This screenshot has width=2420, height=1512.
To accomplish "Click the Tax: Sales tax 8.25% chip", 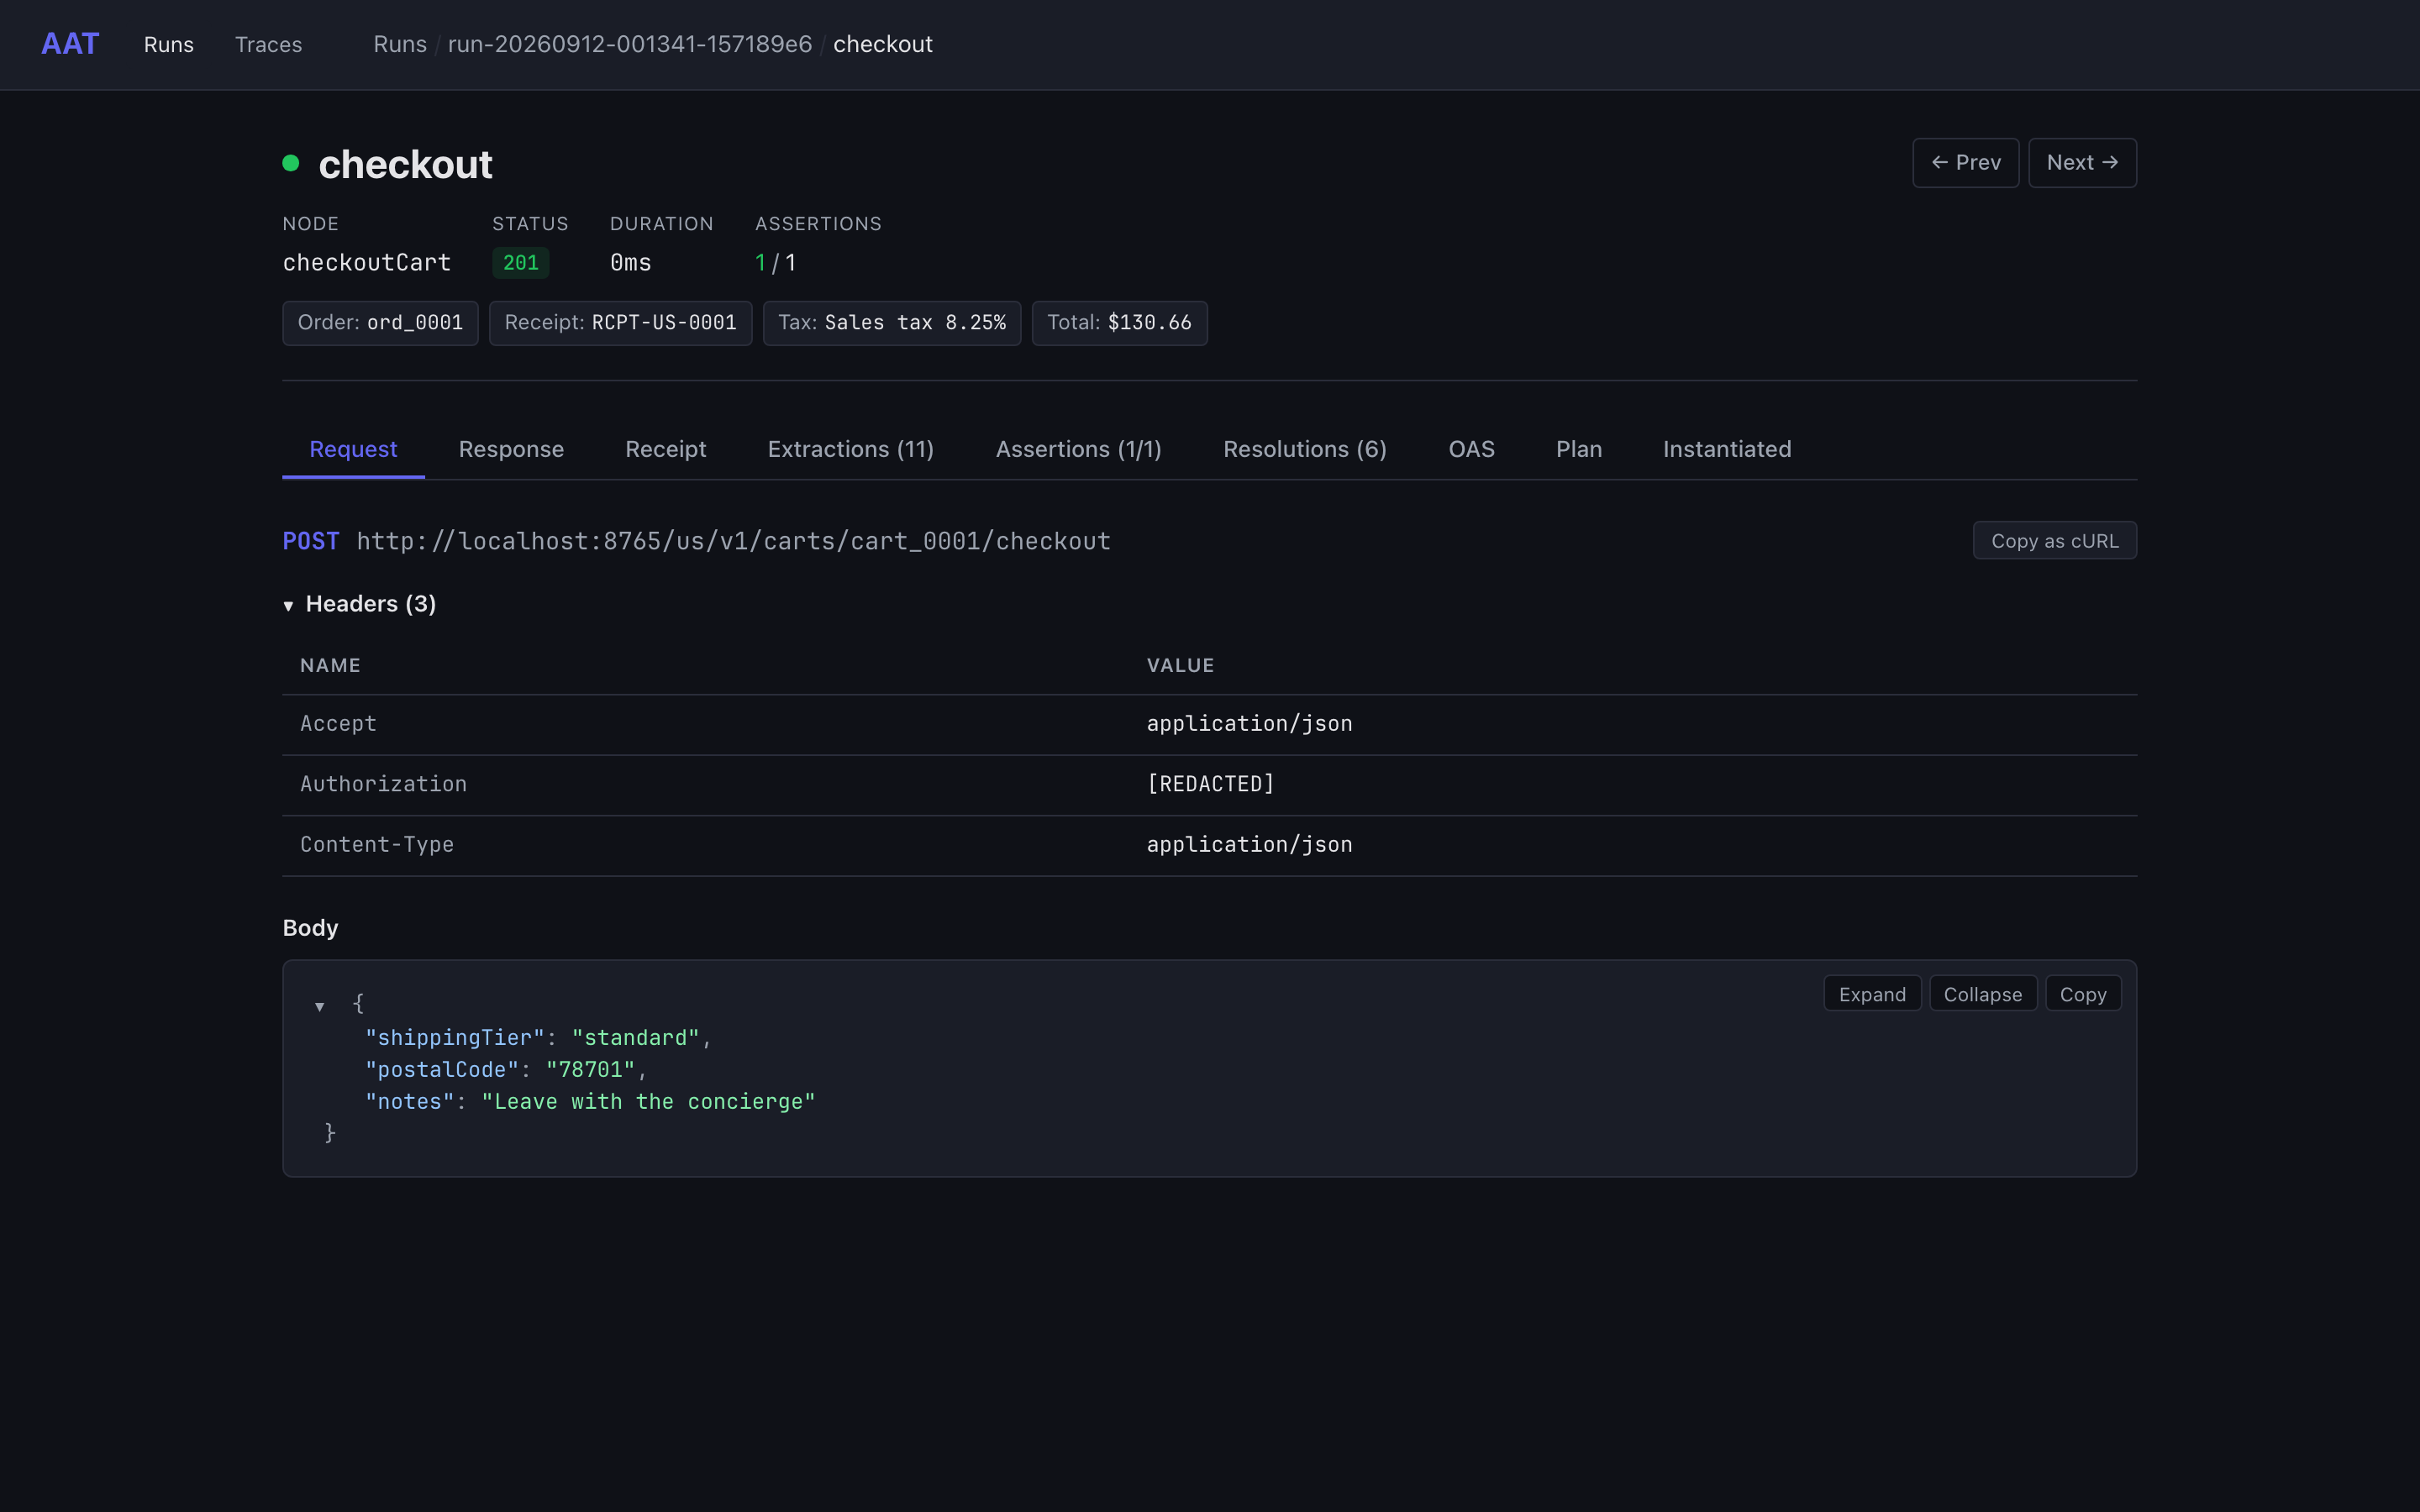I will click(x=892, y=323).
